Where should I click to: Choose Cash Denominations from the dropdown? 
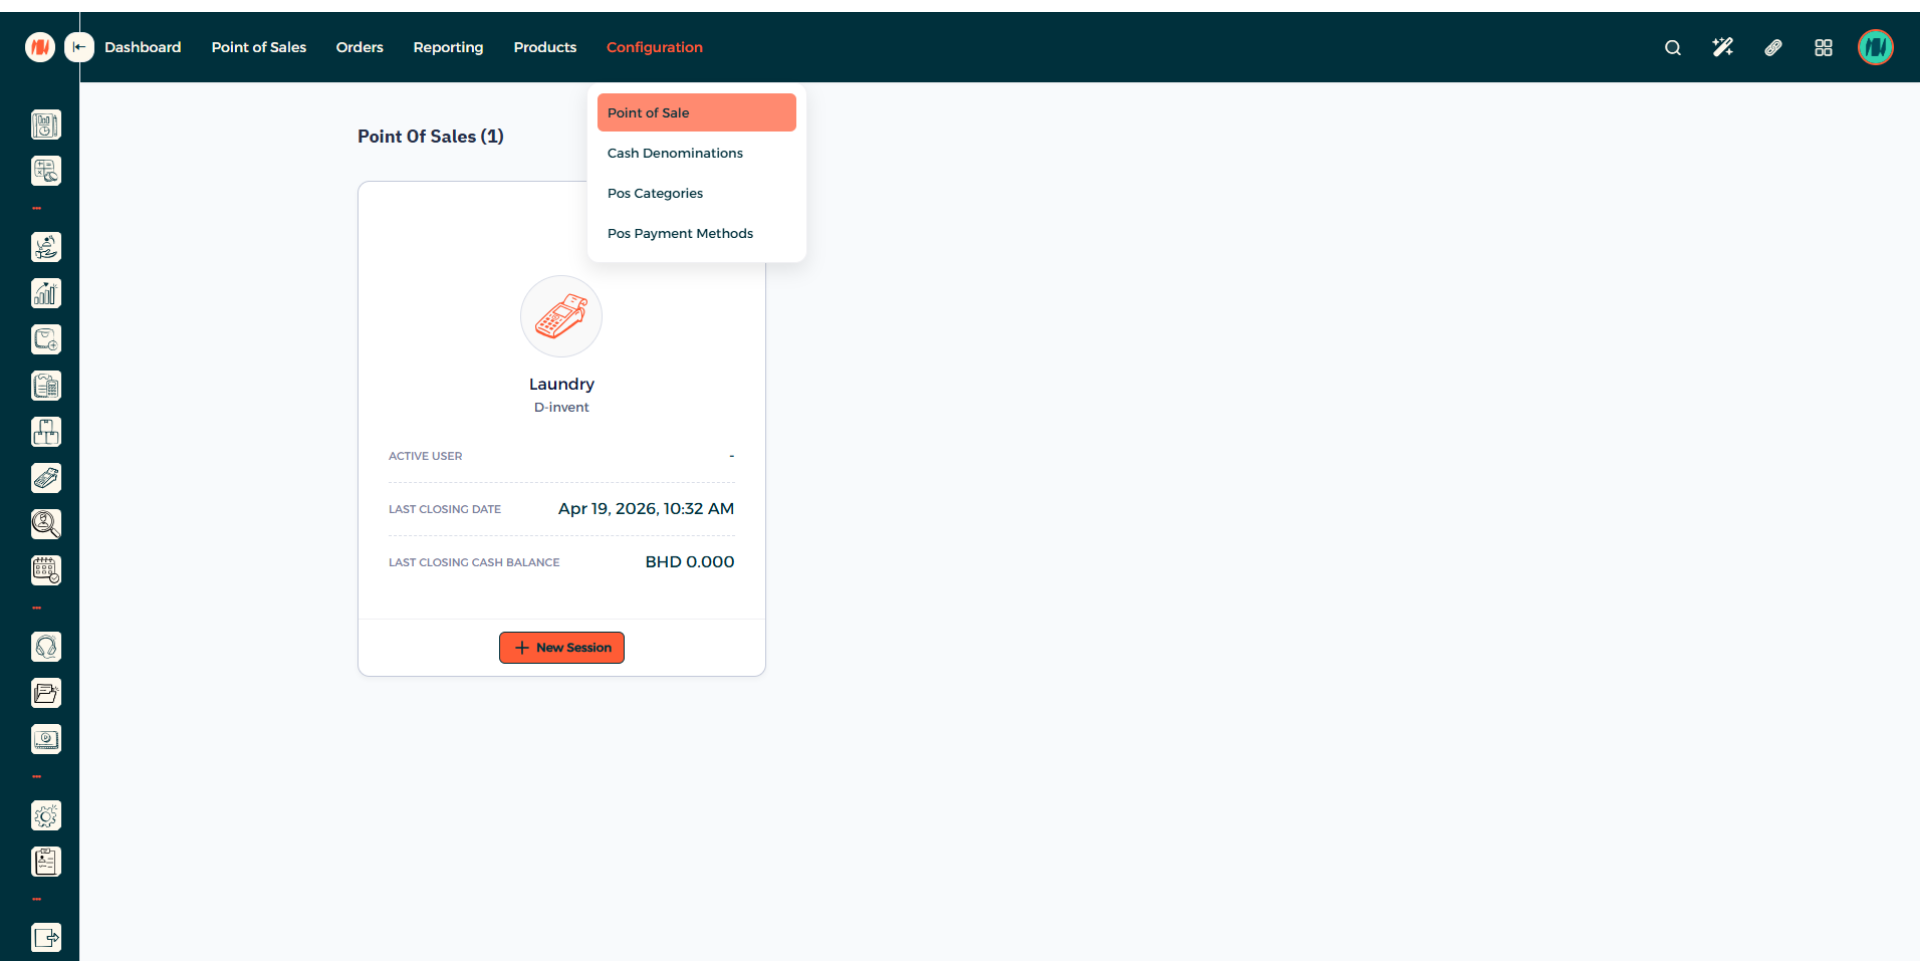point(675,153)
